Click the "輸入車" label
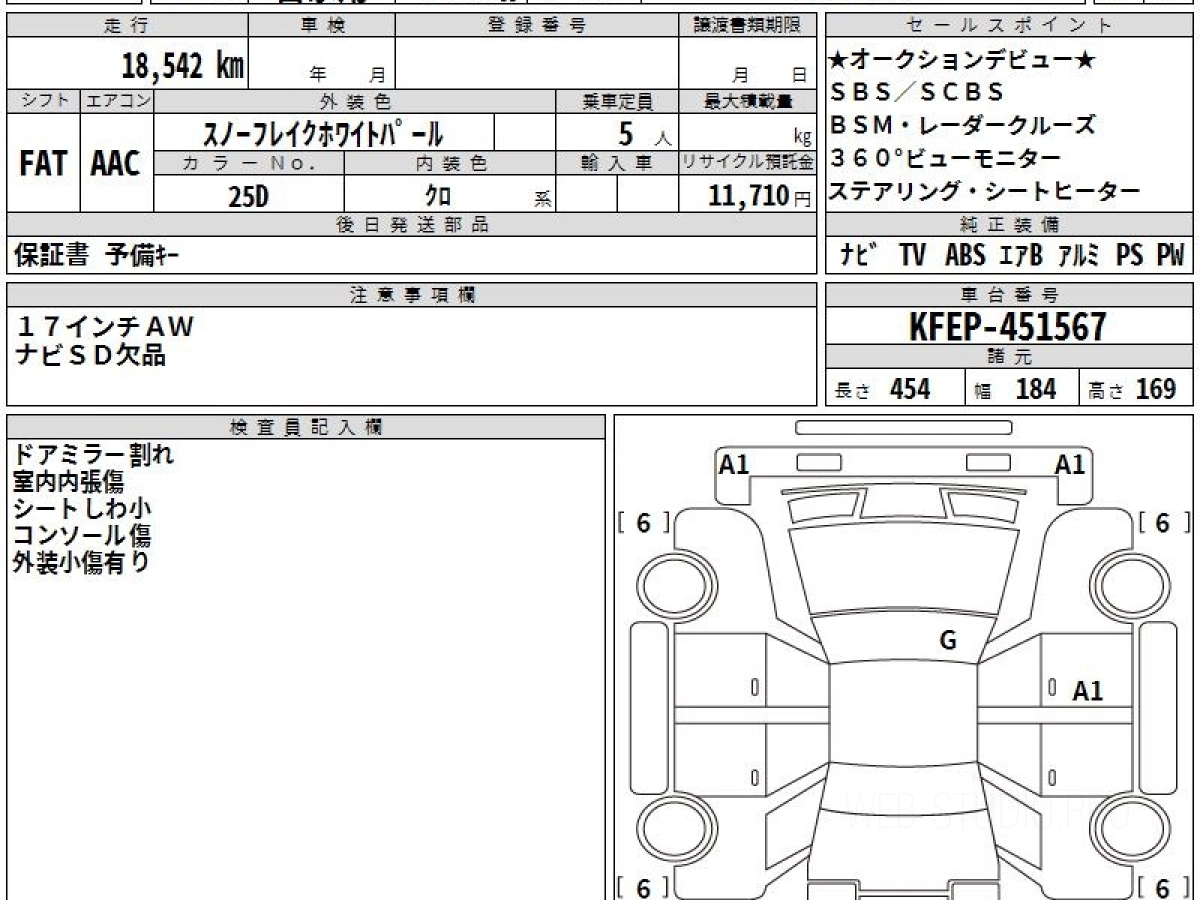Viewport: 1200px width, 900px height. pyautogui.click(x=617, y=163)
